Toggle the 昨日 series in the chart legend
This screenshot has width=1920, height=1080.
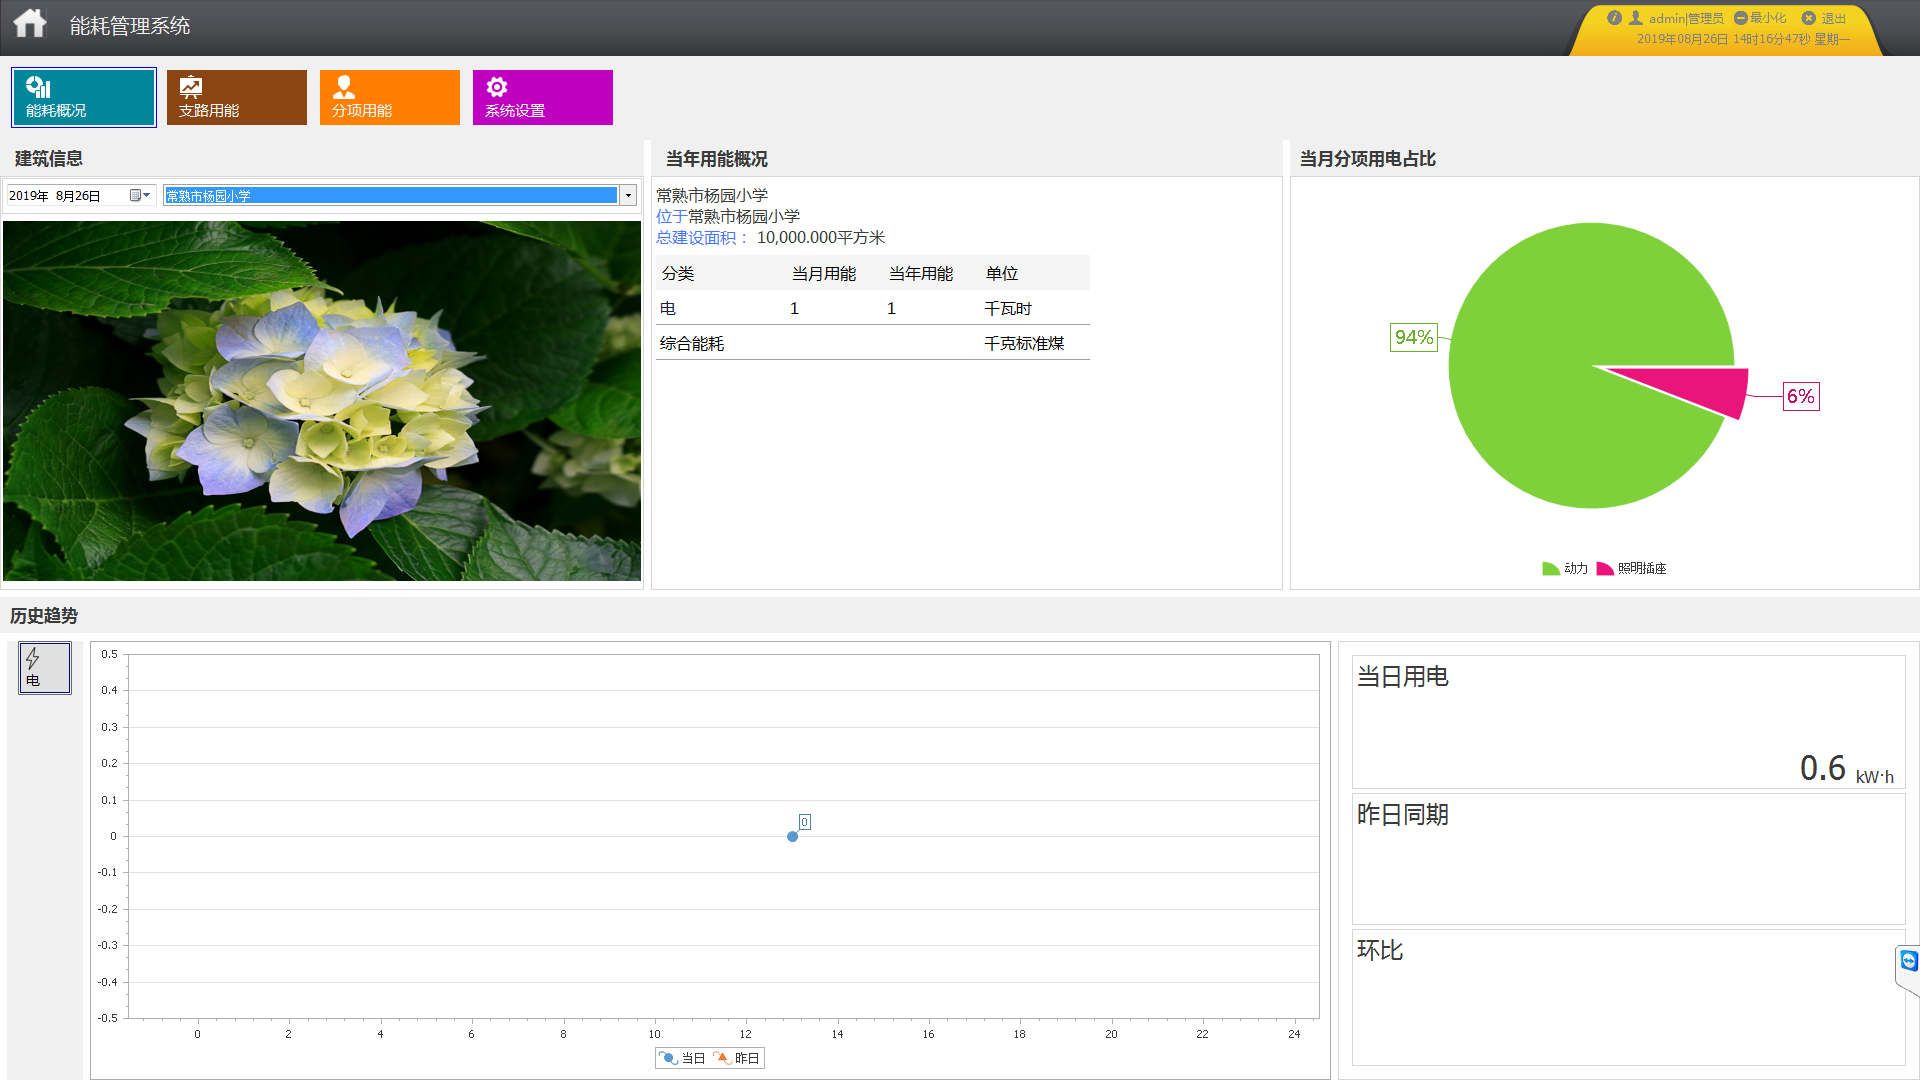pyautogui.click(x=737, y=1058)
